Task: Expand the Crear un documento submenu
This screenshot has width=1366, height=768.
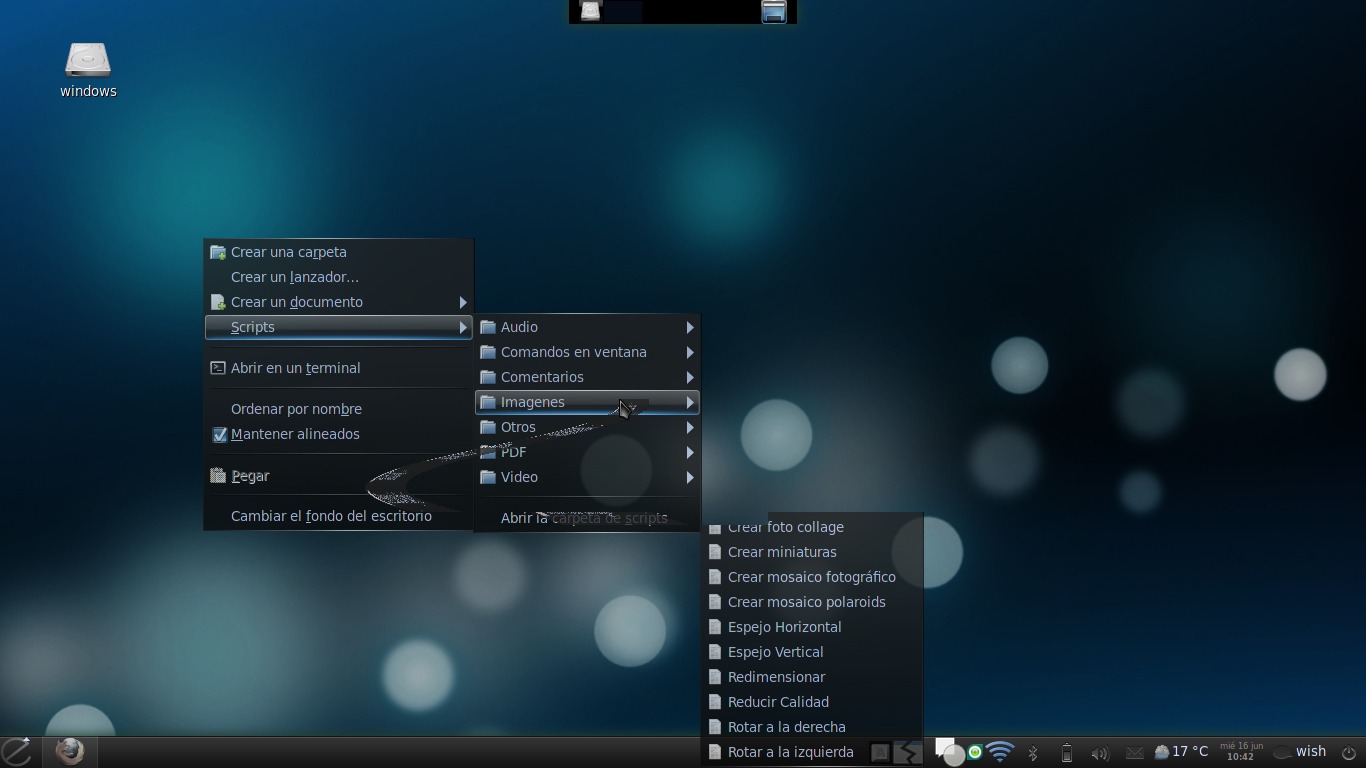Action: pos(338,302)
